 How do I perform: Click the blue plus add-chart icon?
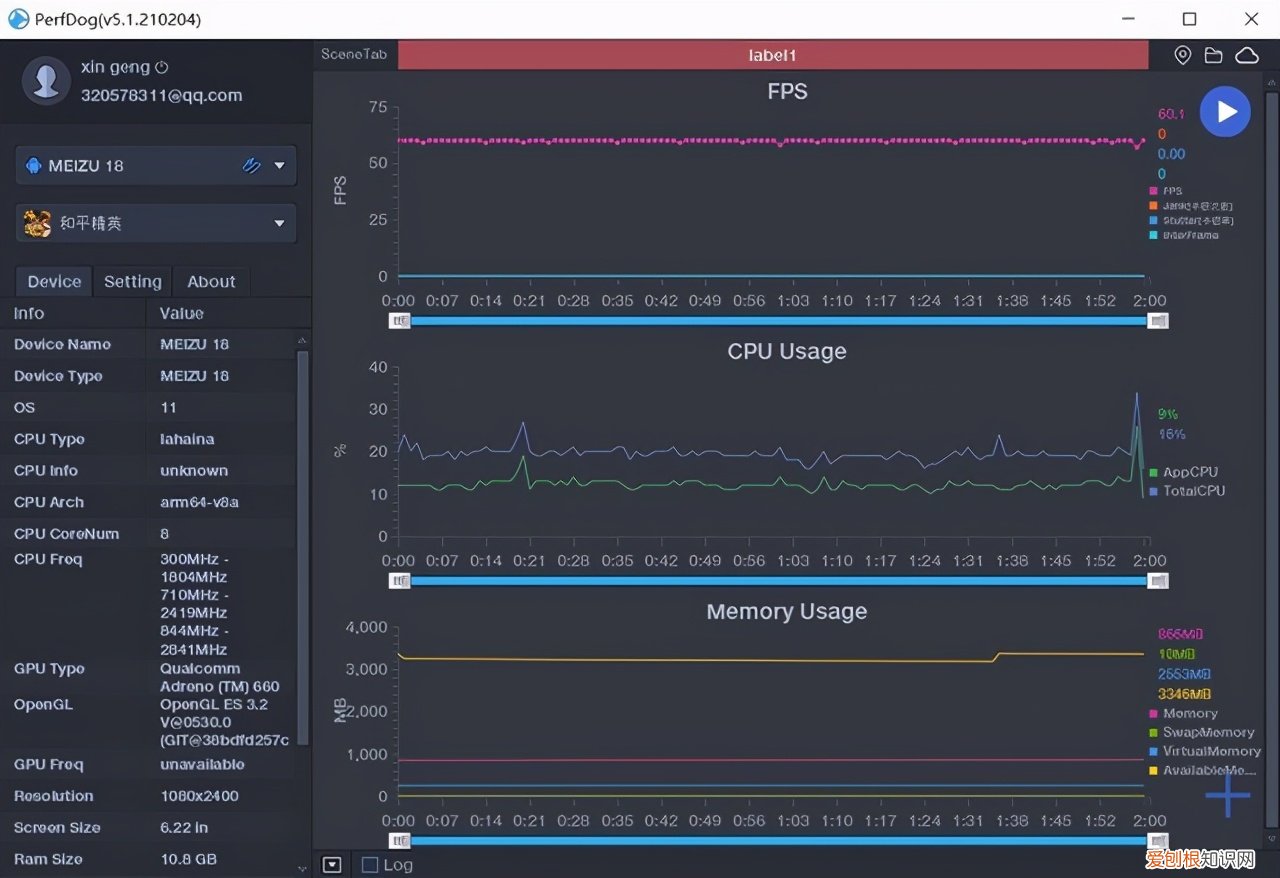click(x=1227, y=795)
